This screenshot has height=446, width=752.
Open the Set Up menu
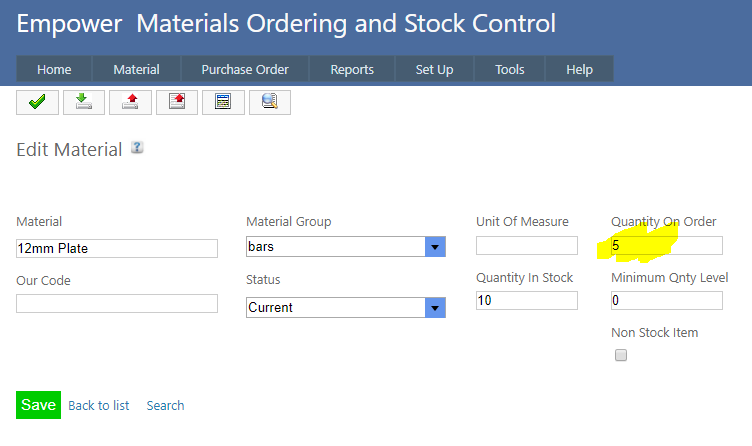(434, 69)
